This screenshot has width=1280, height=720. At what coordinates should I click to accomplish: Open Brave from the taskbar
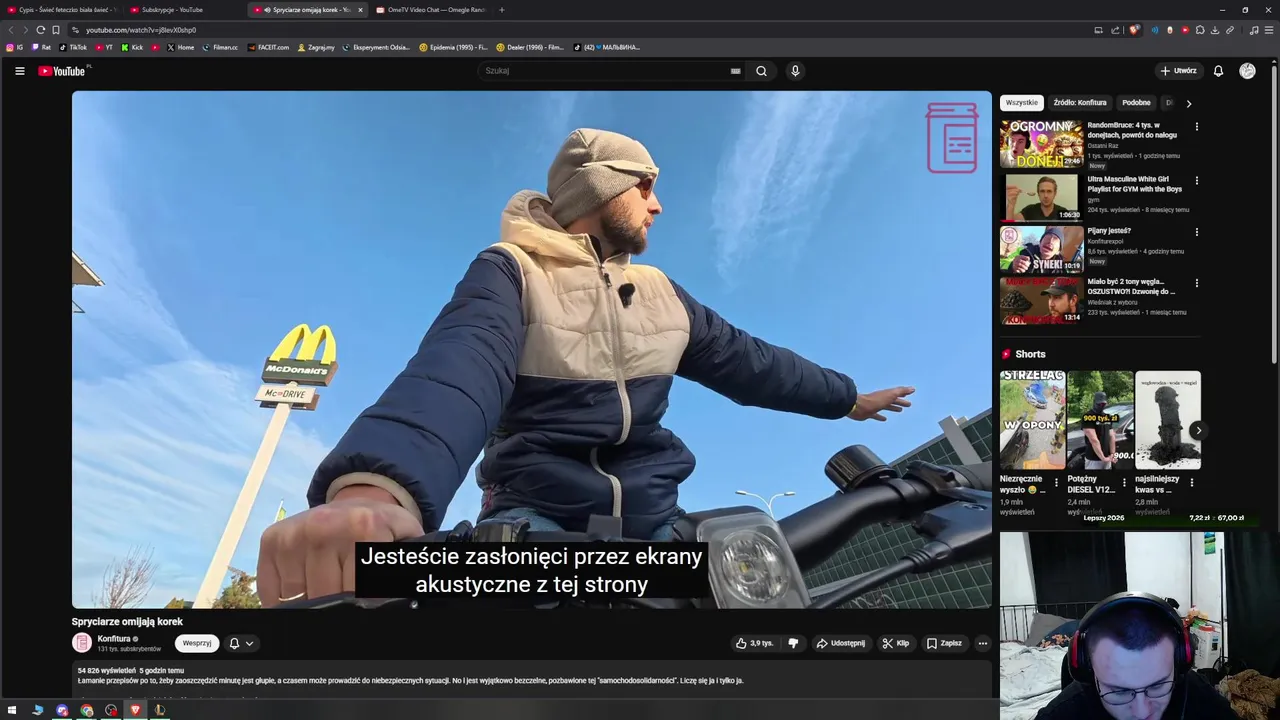(135, 710)
